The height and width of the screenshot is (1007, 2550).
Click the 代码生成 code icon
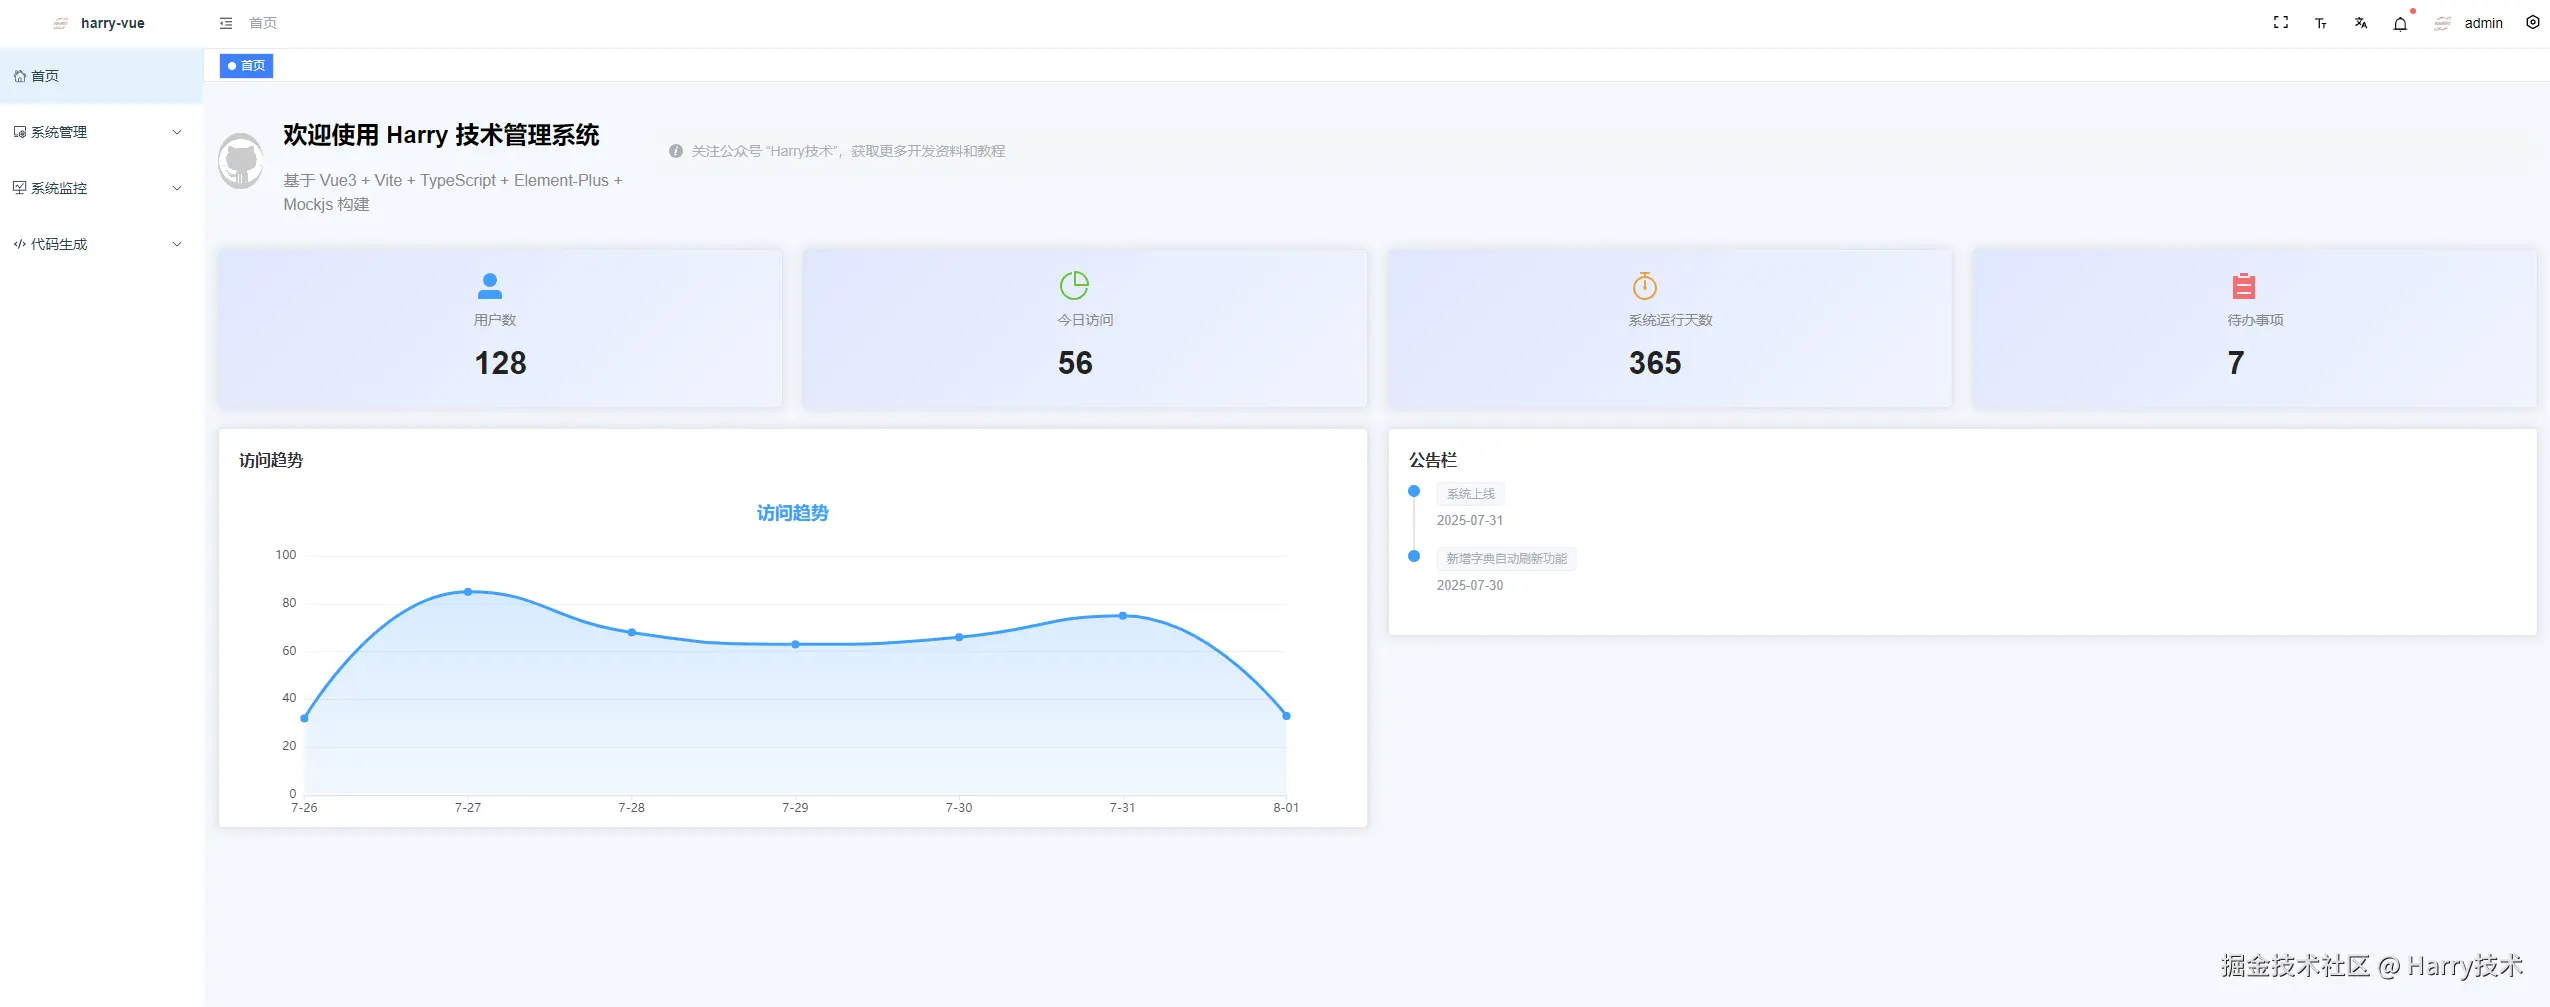pyautogui.click(x=20, y=244)
